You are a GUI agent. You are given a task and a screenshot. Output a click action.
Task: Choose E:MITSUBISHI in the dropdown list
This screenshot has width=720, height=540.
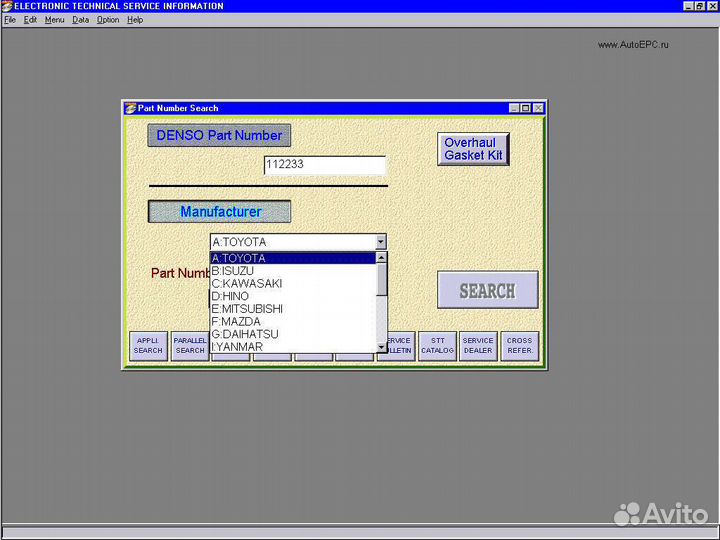click(247, 309)
